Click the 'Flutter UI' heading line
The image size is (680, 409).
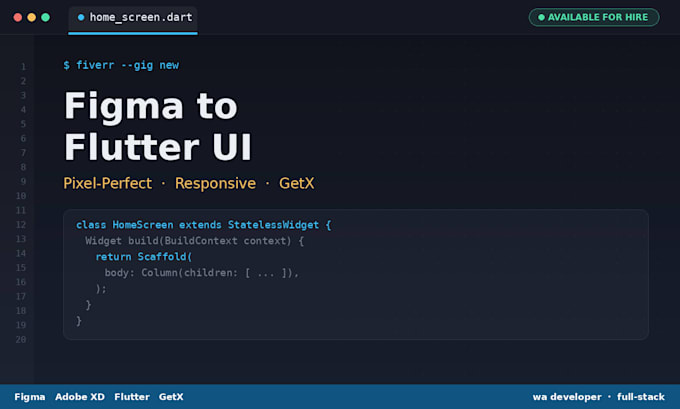[158, 147]
